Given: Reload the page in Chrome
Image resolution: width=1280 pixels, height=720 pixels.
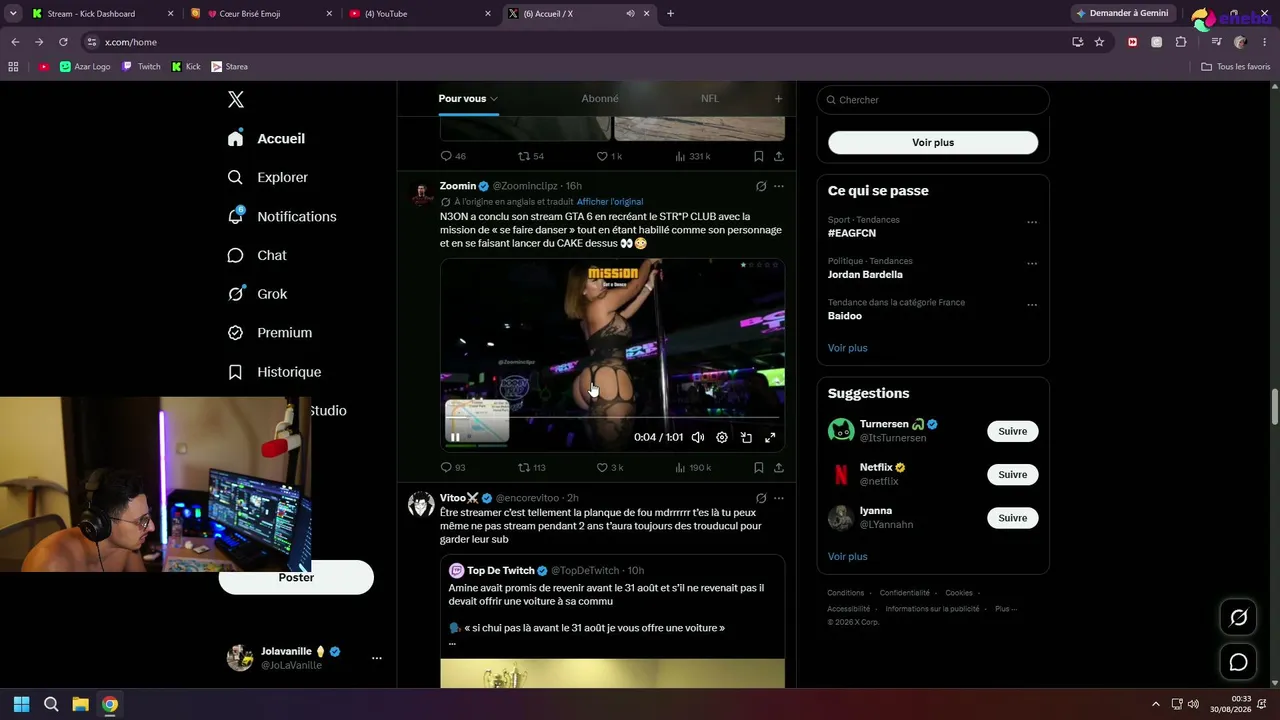Looking at the screenshot, I should click(x=63, y=42).
